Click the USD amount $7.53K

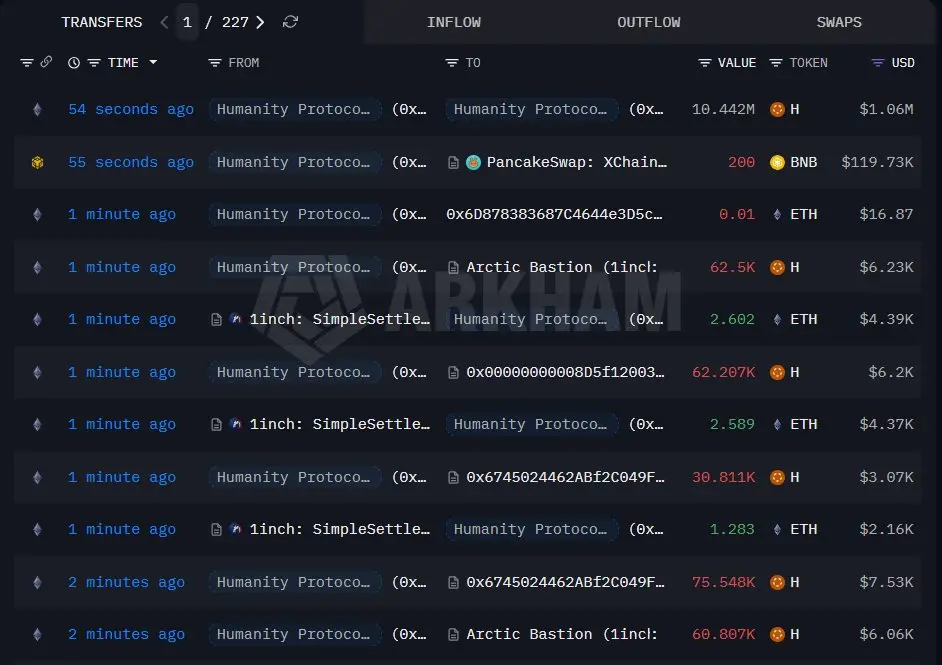pos(886,582)
